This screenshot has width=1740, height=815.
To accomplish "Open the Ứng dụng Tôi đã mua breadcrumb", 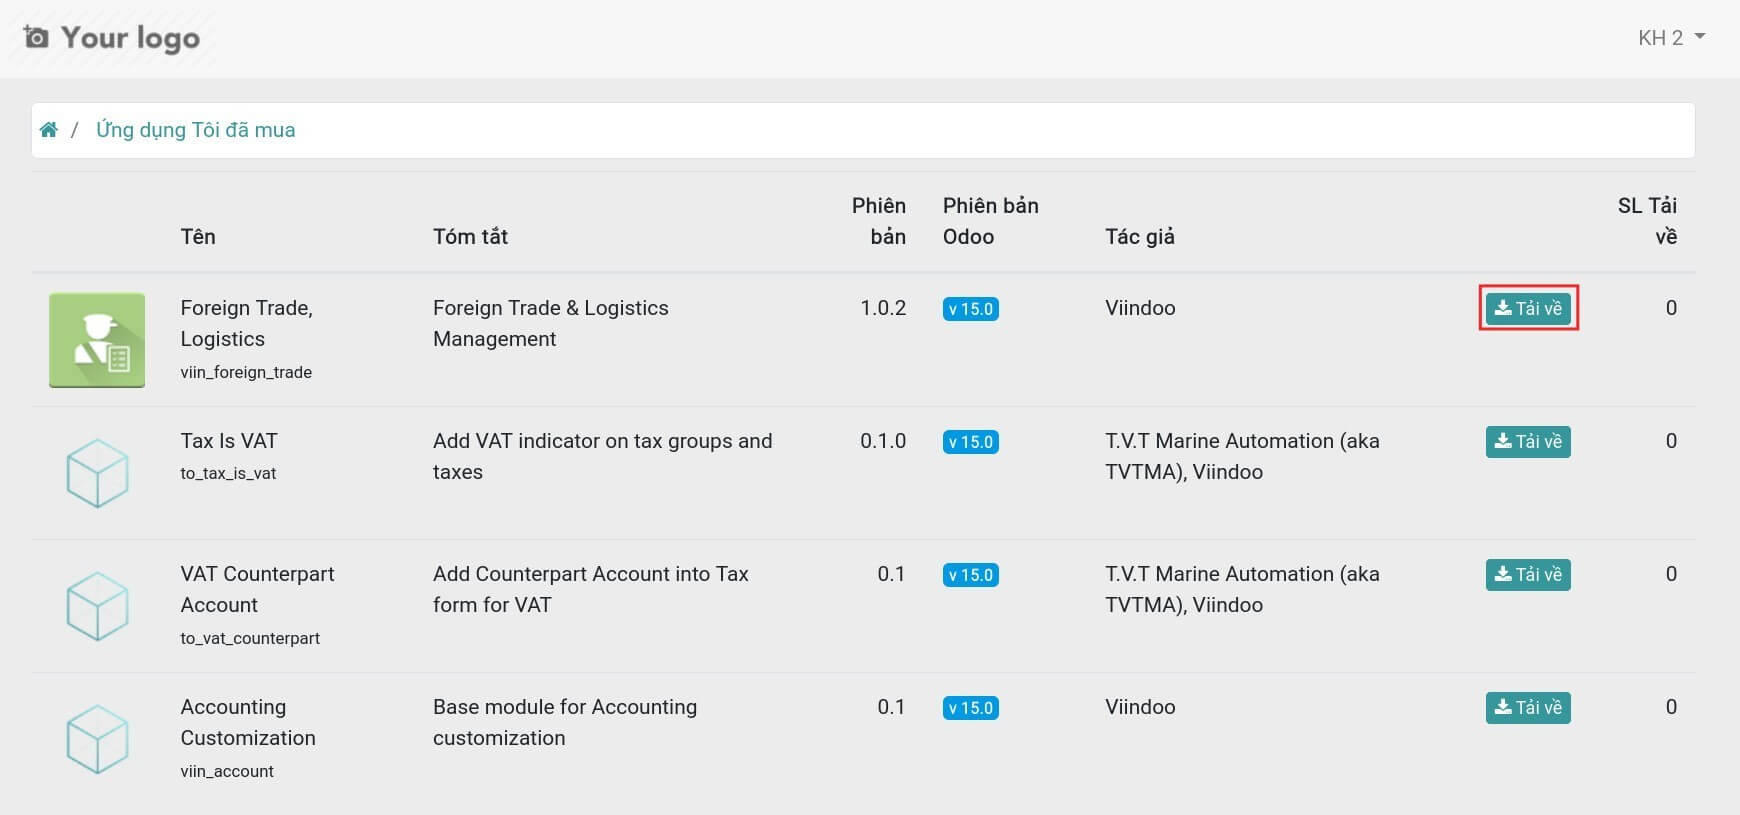I will 195,130.
